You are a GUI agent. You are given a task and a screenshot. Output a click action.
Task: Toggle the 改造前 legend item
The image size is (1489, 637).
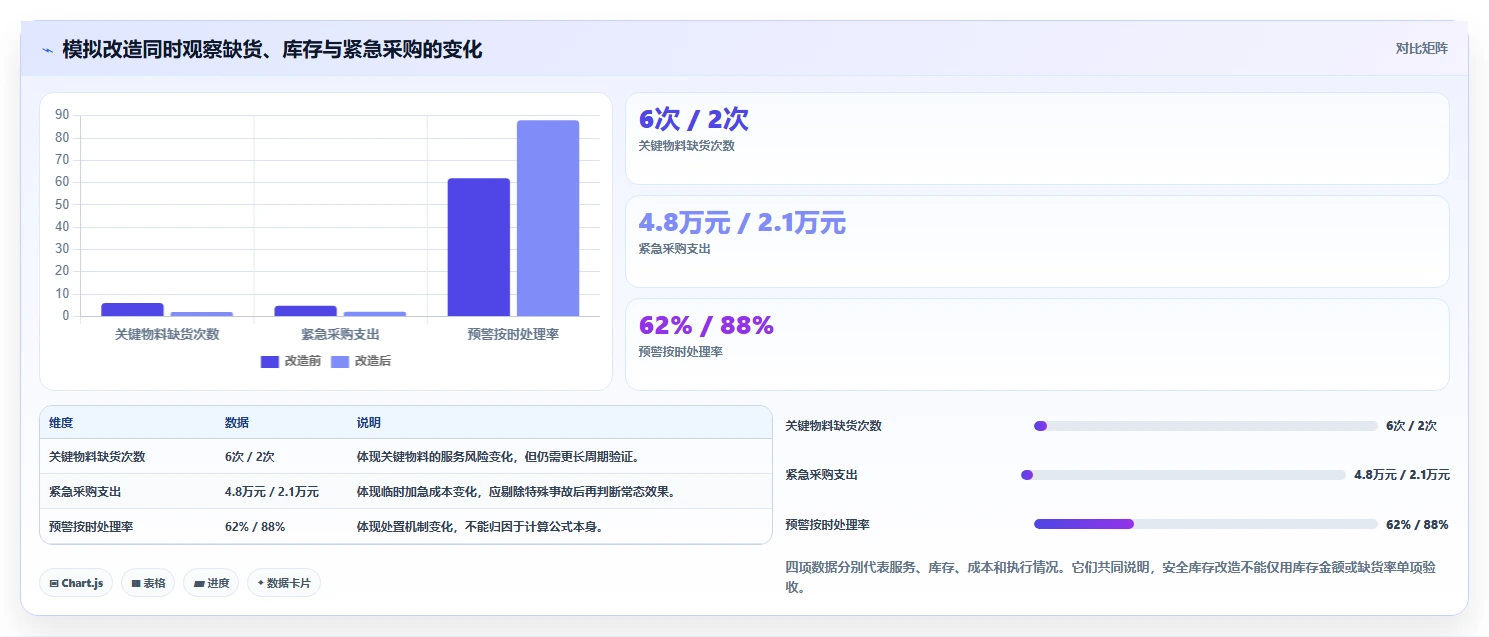click(x=291, y=361)
